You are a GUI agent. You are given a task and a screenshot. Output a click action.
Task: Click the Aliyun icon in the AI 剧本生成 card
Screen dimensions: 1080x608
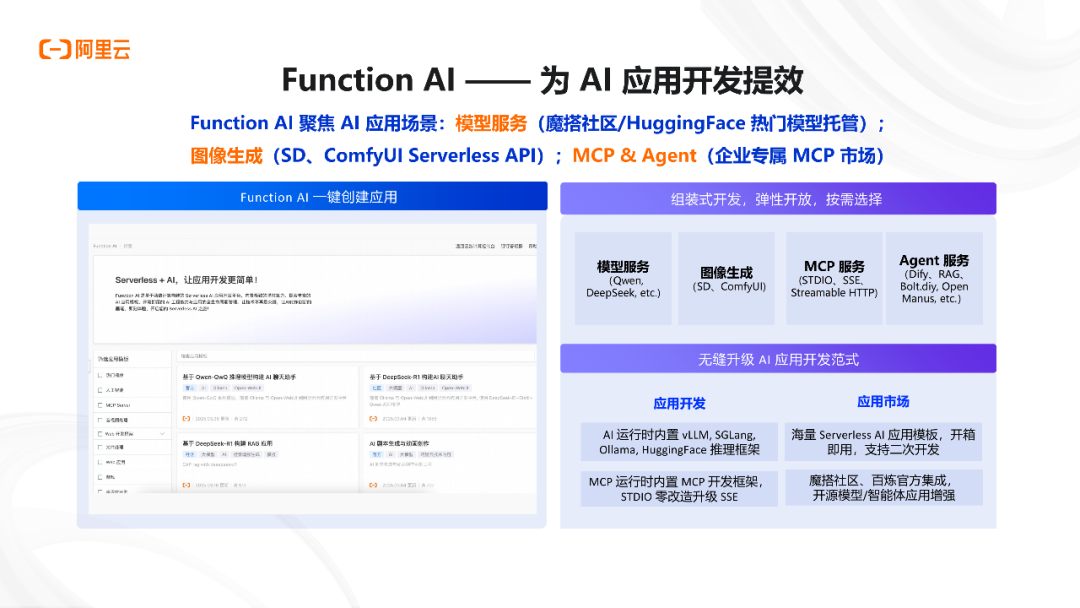click(373, 485)
